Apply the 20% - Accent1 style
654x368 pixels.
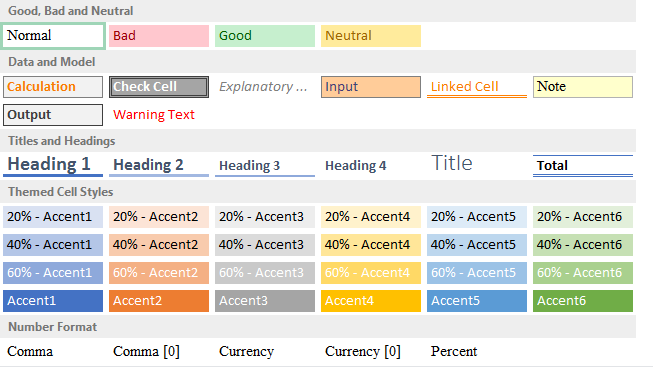tap(53, 217)
